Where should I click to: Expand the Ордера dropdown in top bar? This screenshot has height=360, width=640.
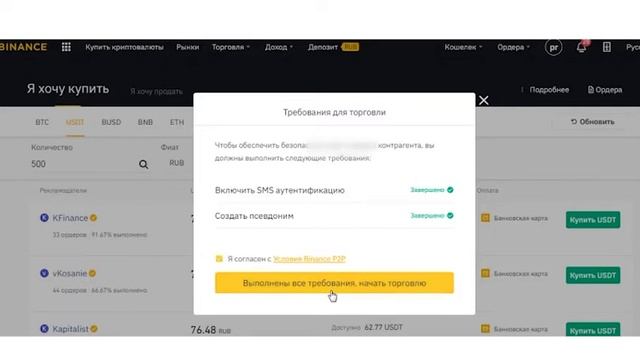click(x=513, y=47)
